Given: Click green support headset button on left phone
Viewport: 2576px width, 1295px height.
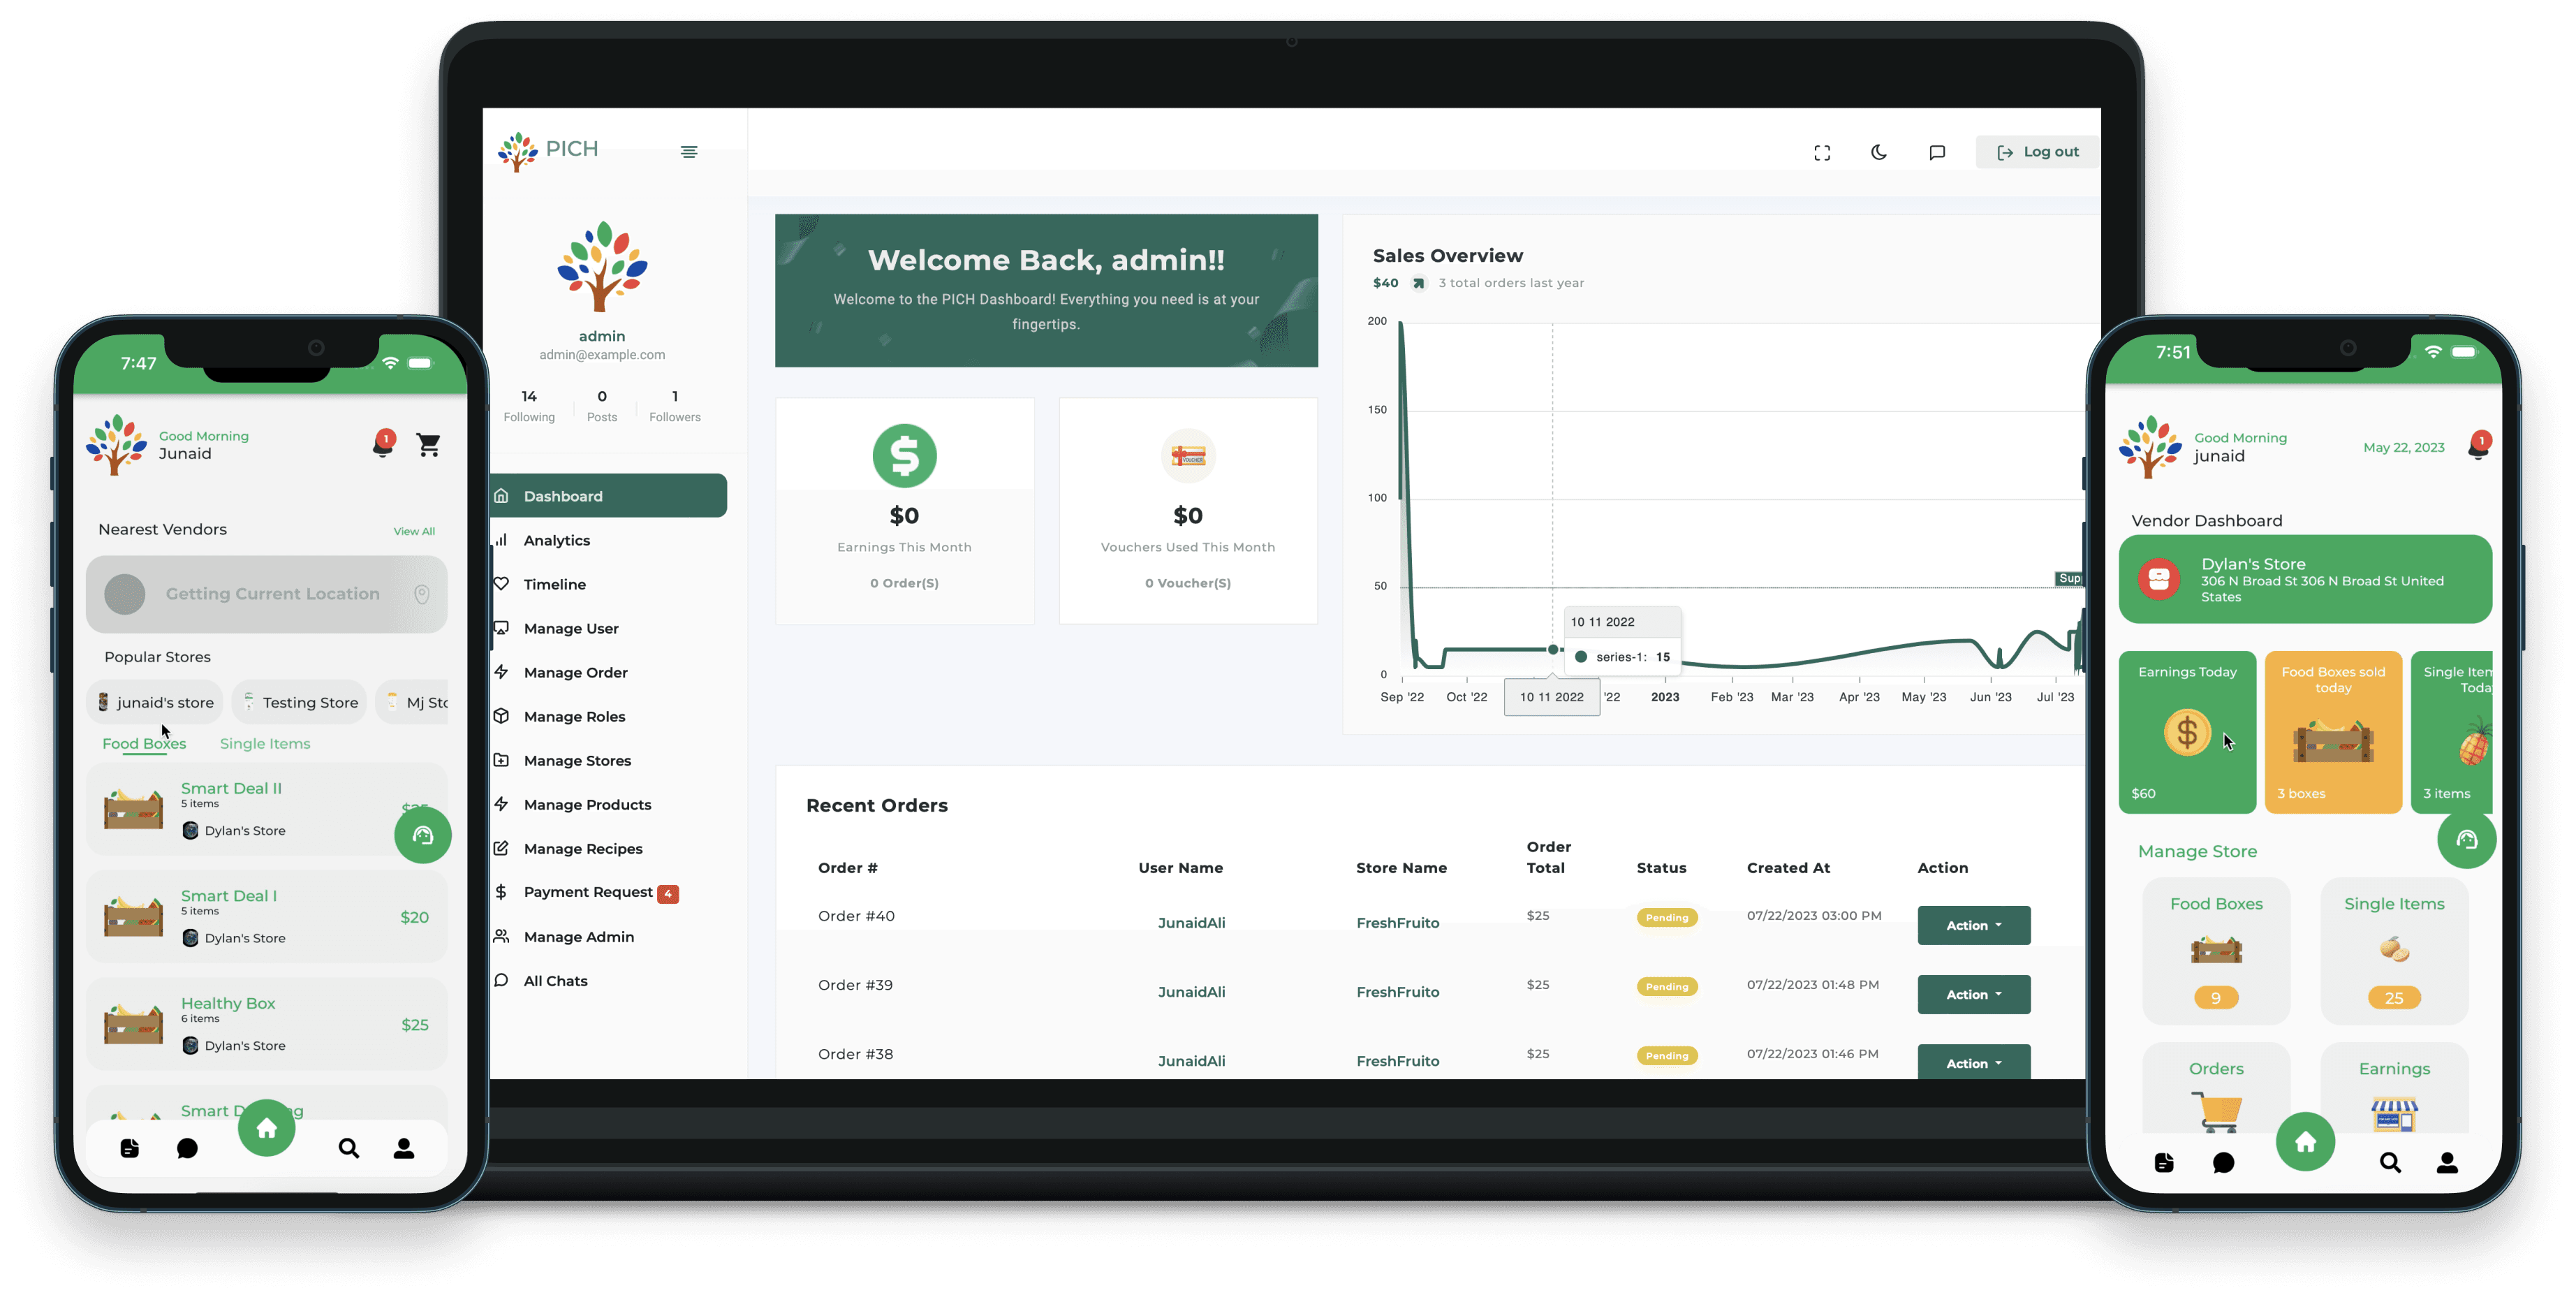Looking at the screenshot, I should [x=423, y=835].
